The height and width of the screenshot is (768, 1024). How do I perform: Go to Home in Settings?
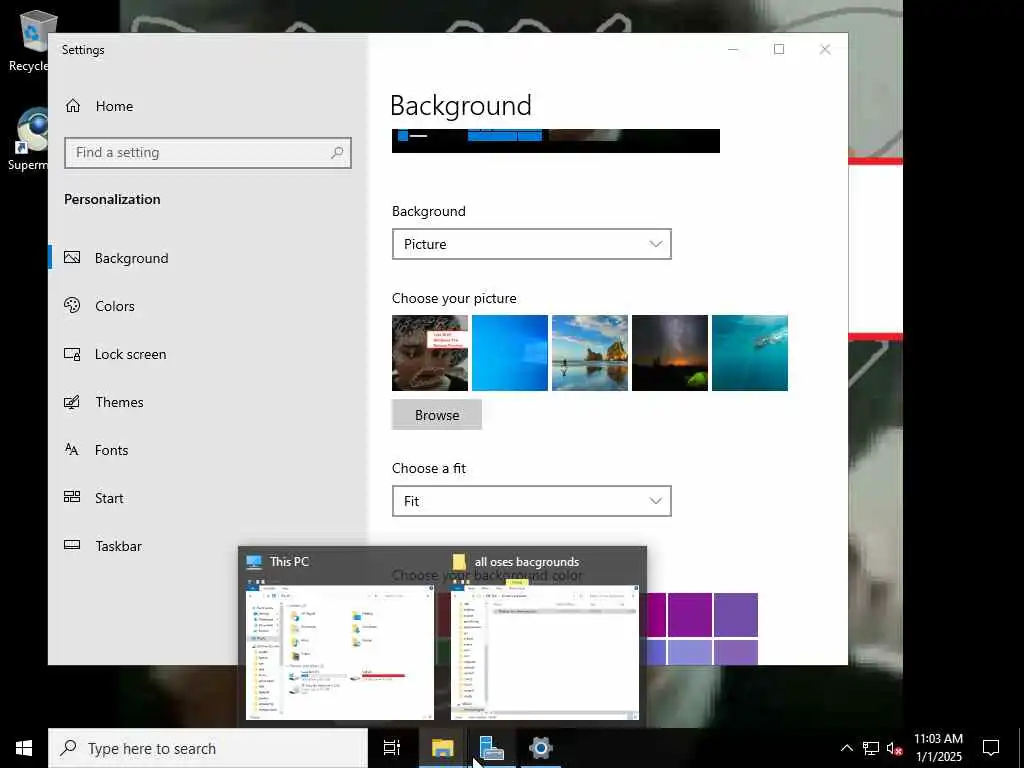point(114,106)
